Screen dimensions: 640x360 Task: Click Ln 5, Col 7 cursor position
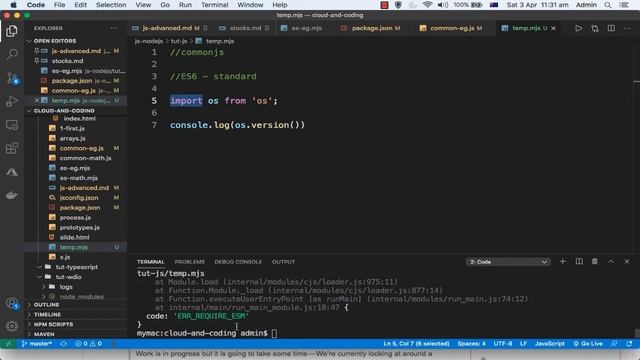coord(416,344)
